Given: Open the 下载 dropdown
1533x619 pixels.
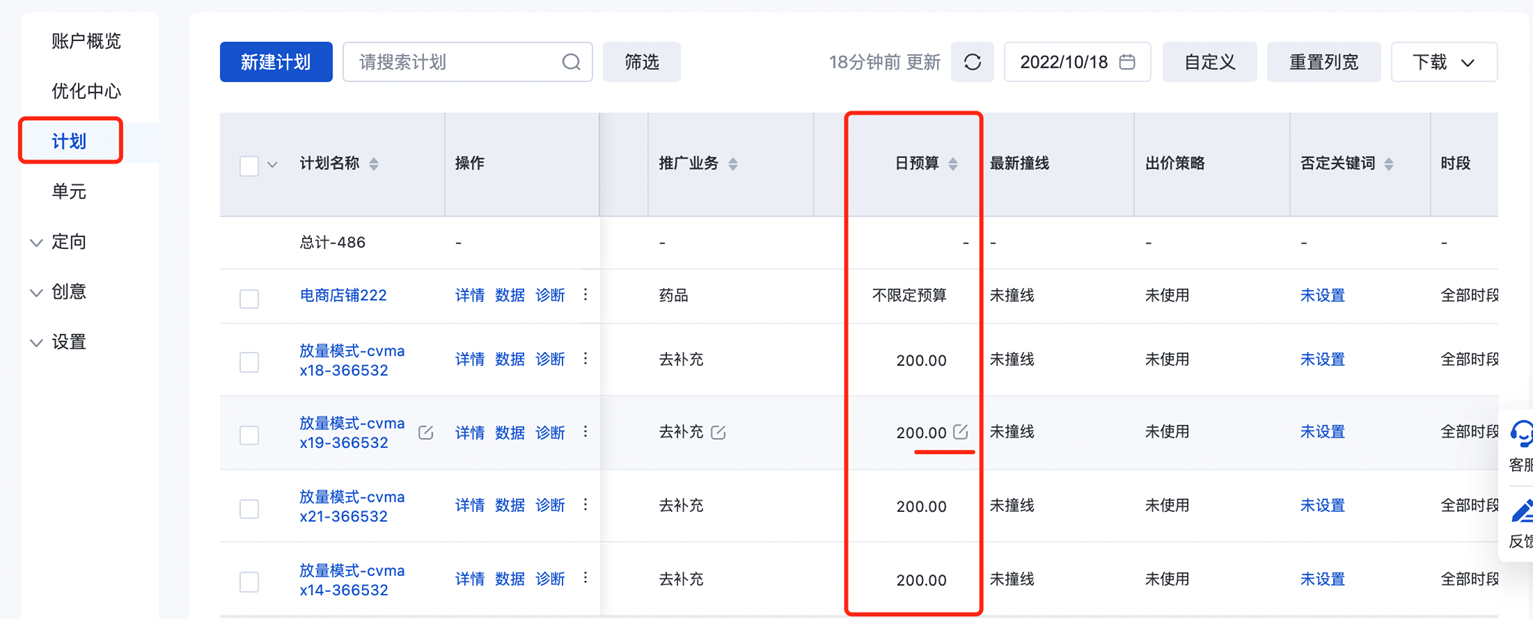Looking at the screenshot, I should click(1444, 62).
